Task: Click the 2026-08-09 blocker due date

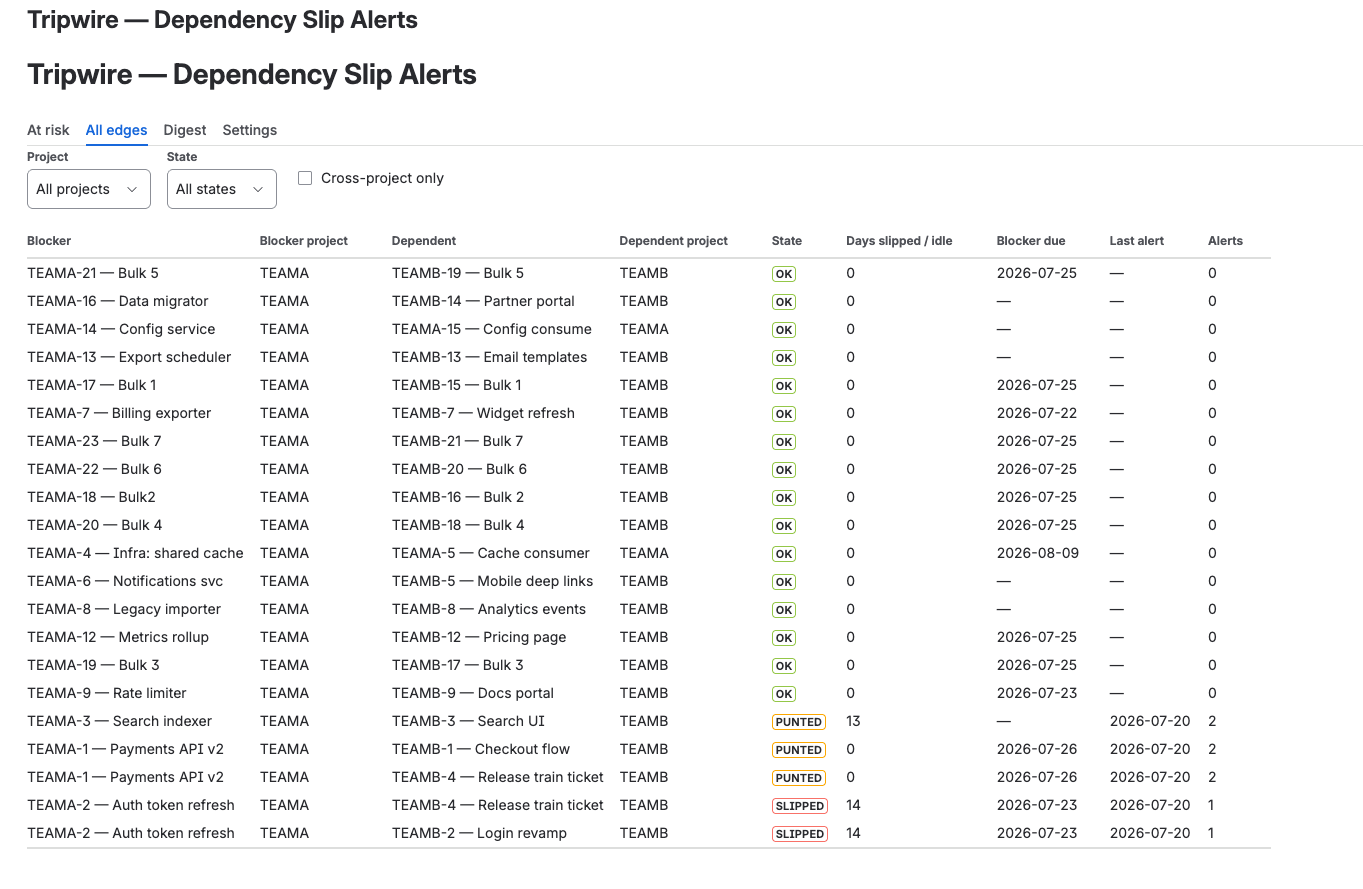Action: pos(1038,553)
